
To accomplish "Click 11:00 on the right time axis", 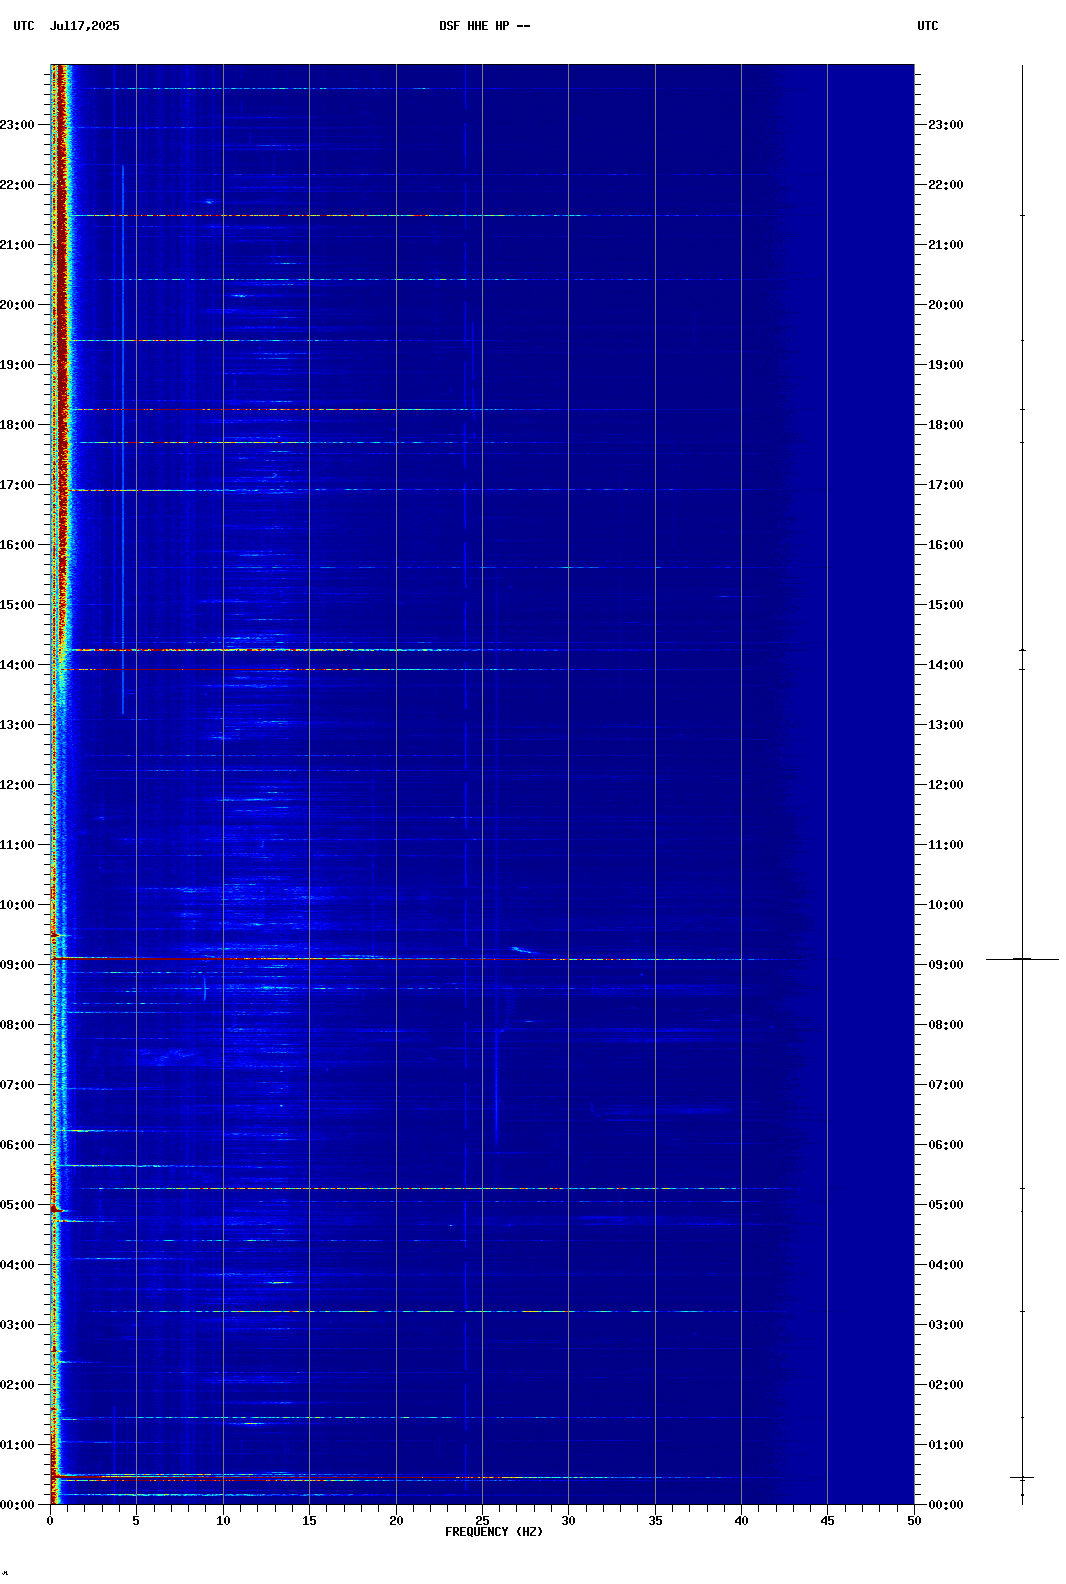I will 946,845.
